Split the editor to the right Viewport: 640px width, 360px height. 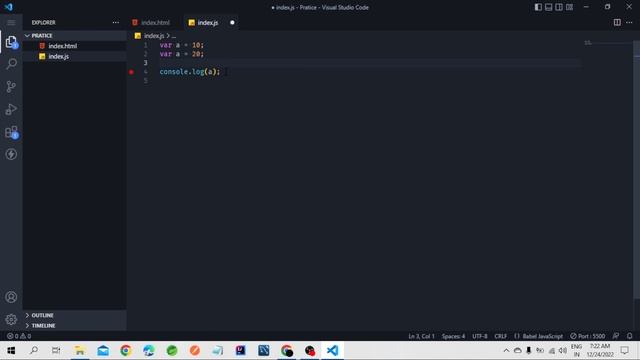point(617,22)
